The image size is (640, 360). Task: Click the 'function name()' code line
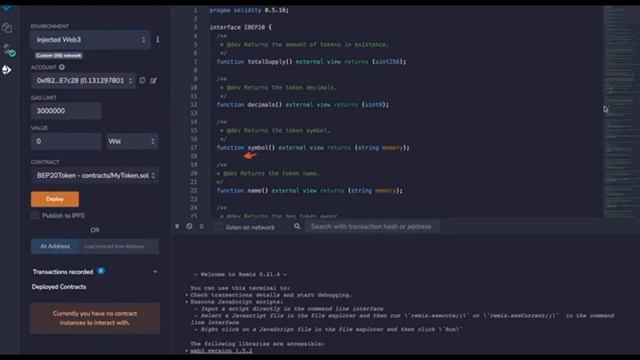(x=310, y=191)
